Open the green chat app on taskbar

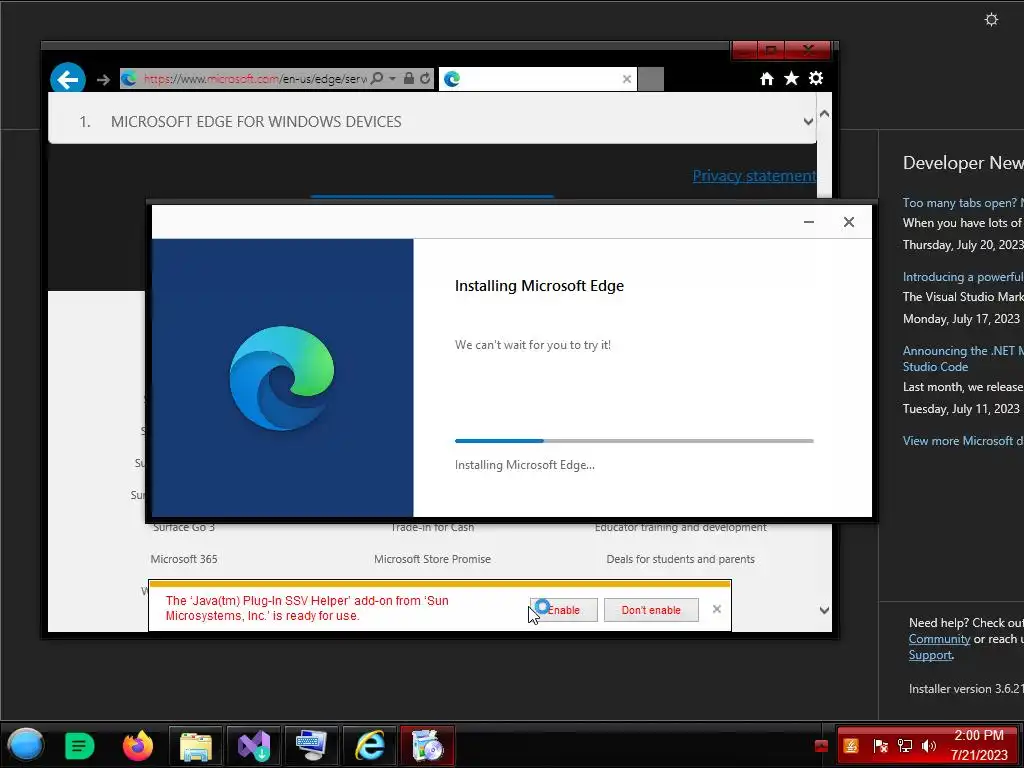[x=80, y=746]
